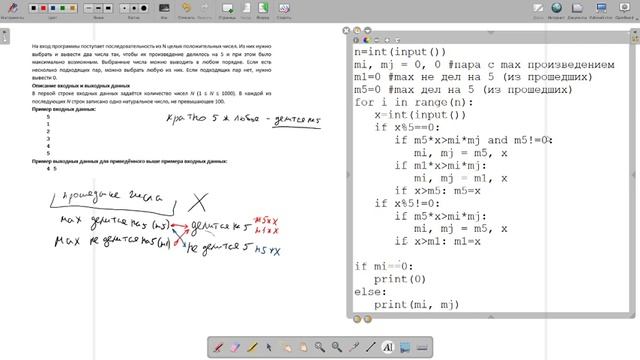Open the Internet browser mode globe
Screen dimensions: 640x360
tap(556, 8)
